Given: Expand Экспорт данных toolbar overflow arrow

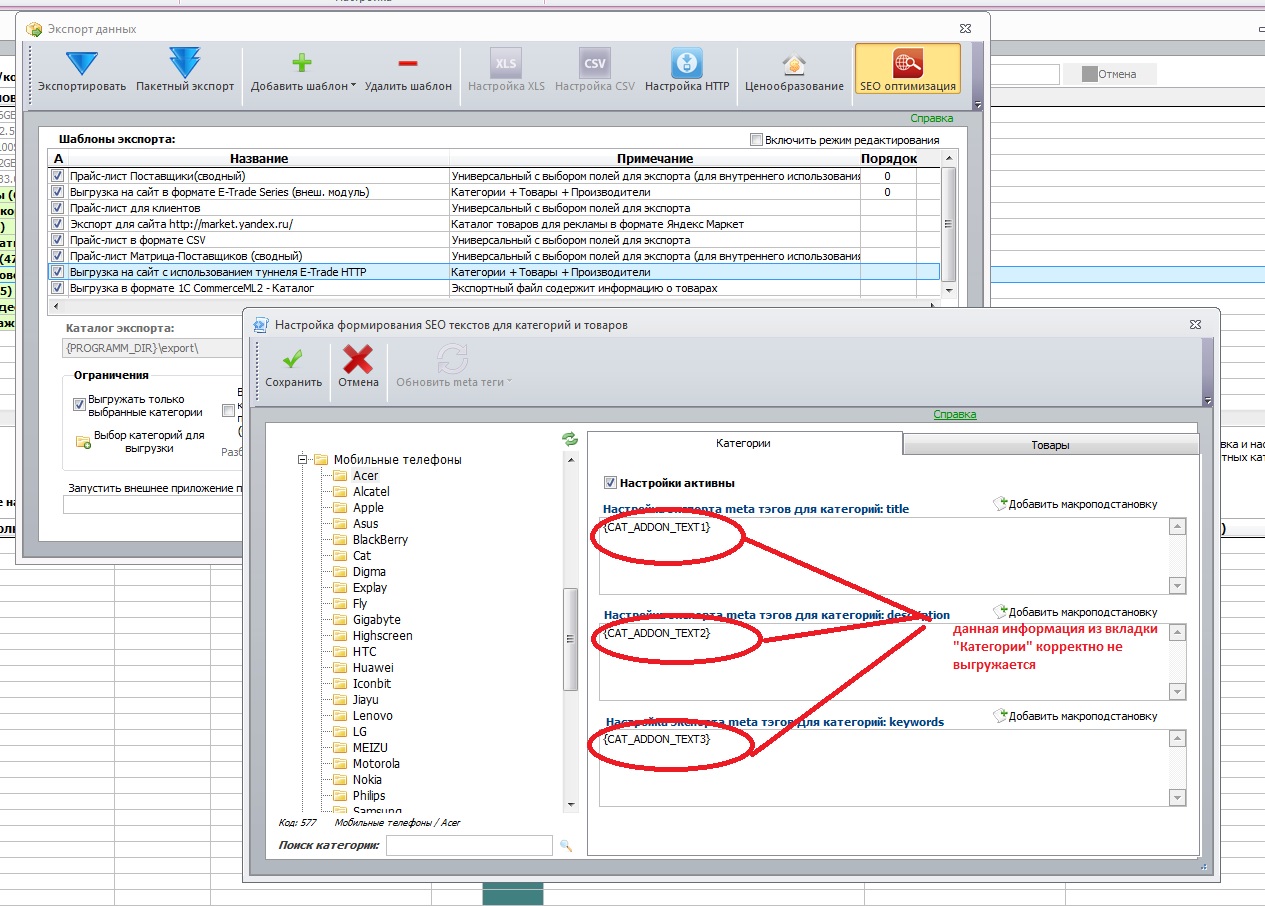Looking at the screenshot, I should coord(978,105).
